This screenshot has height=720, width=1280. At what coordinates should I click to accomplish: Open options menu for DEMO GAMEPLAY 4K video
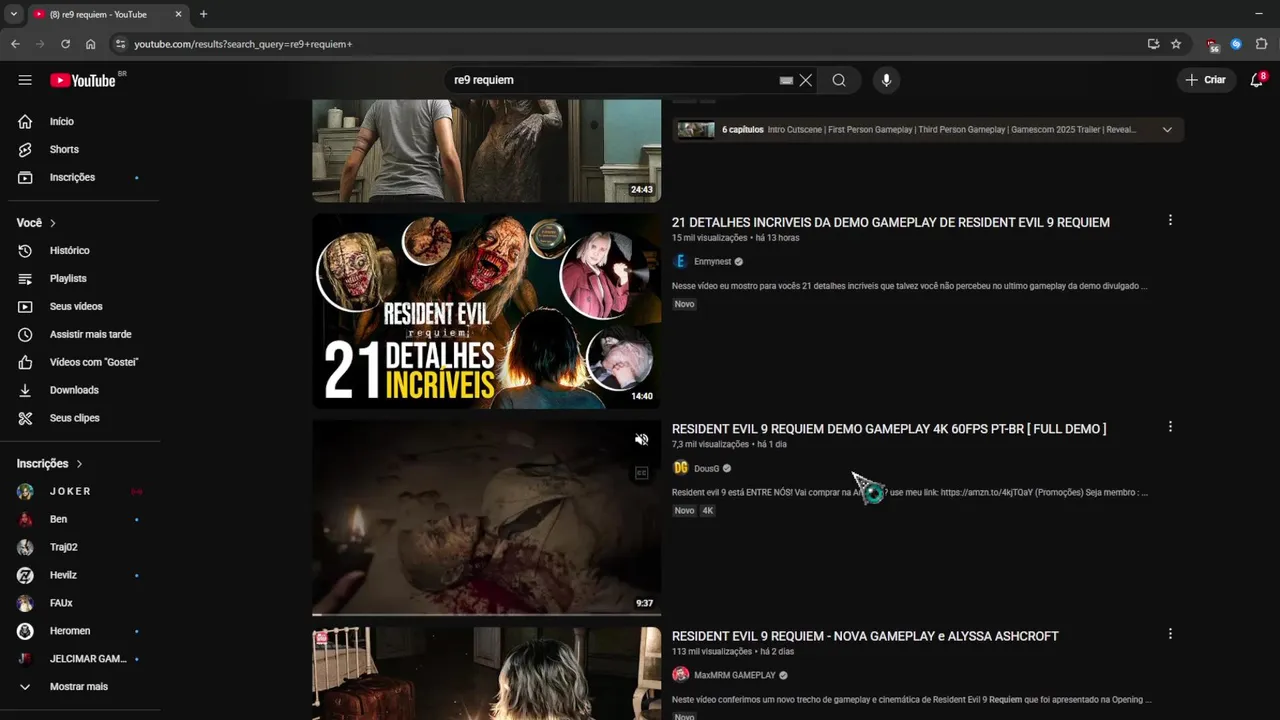(x=1170, y=427)
